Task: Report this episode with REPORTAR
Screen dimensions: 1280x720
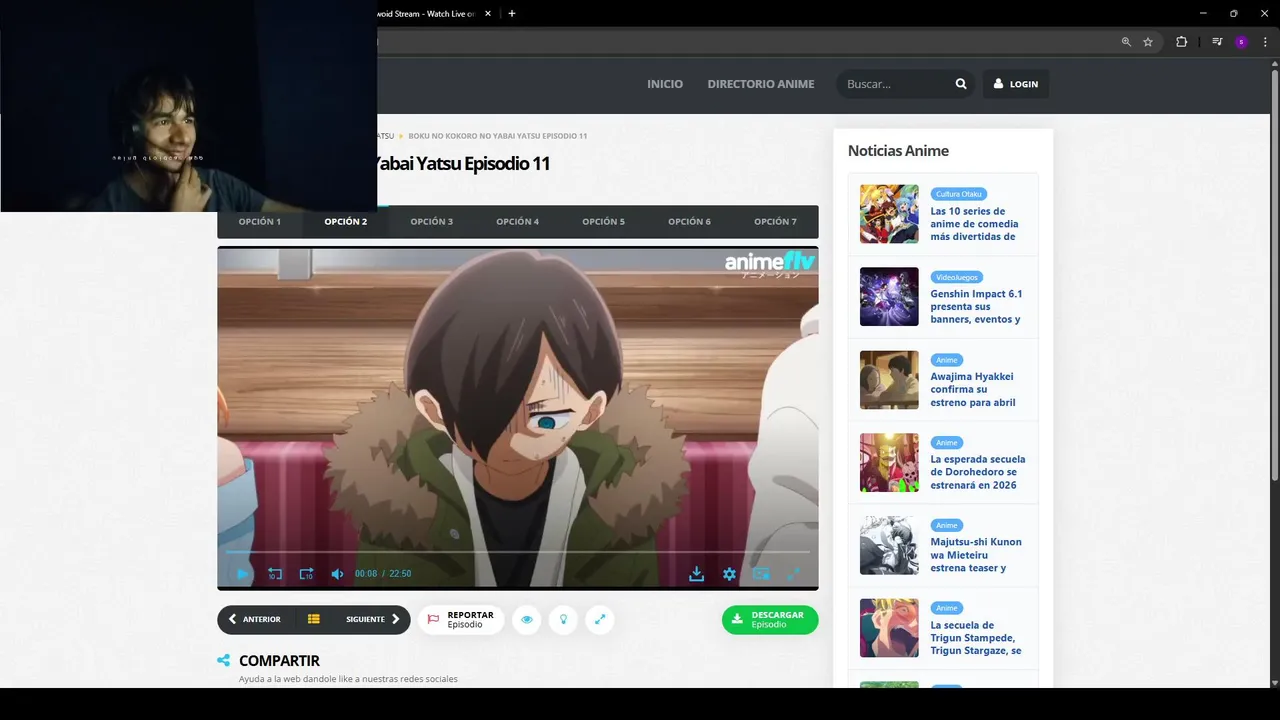Action: coord(460,620)
